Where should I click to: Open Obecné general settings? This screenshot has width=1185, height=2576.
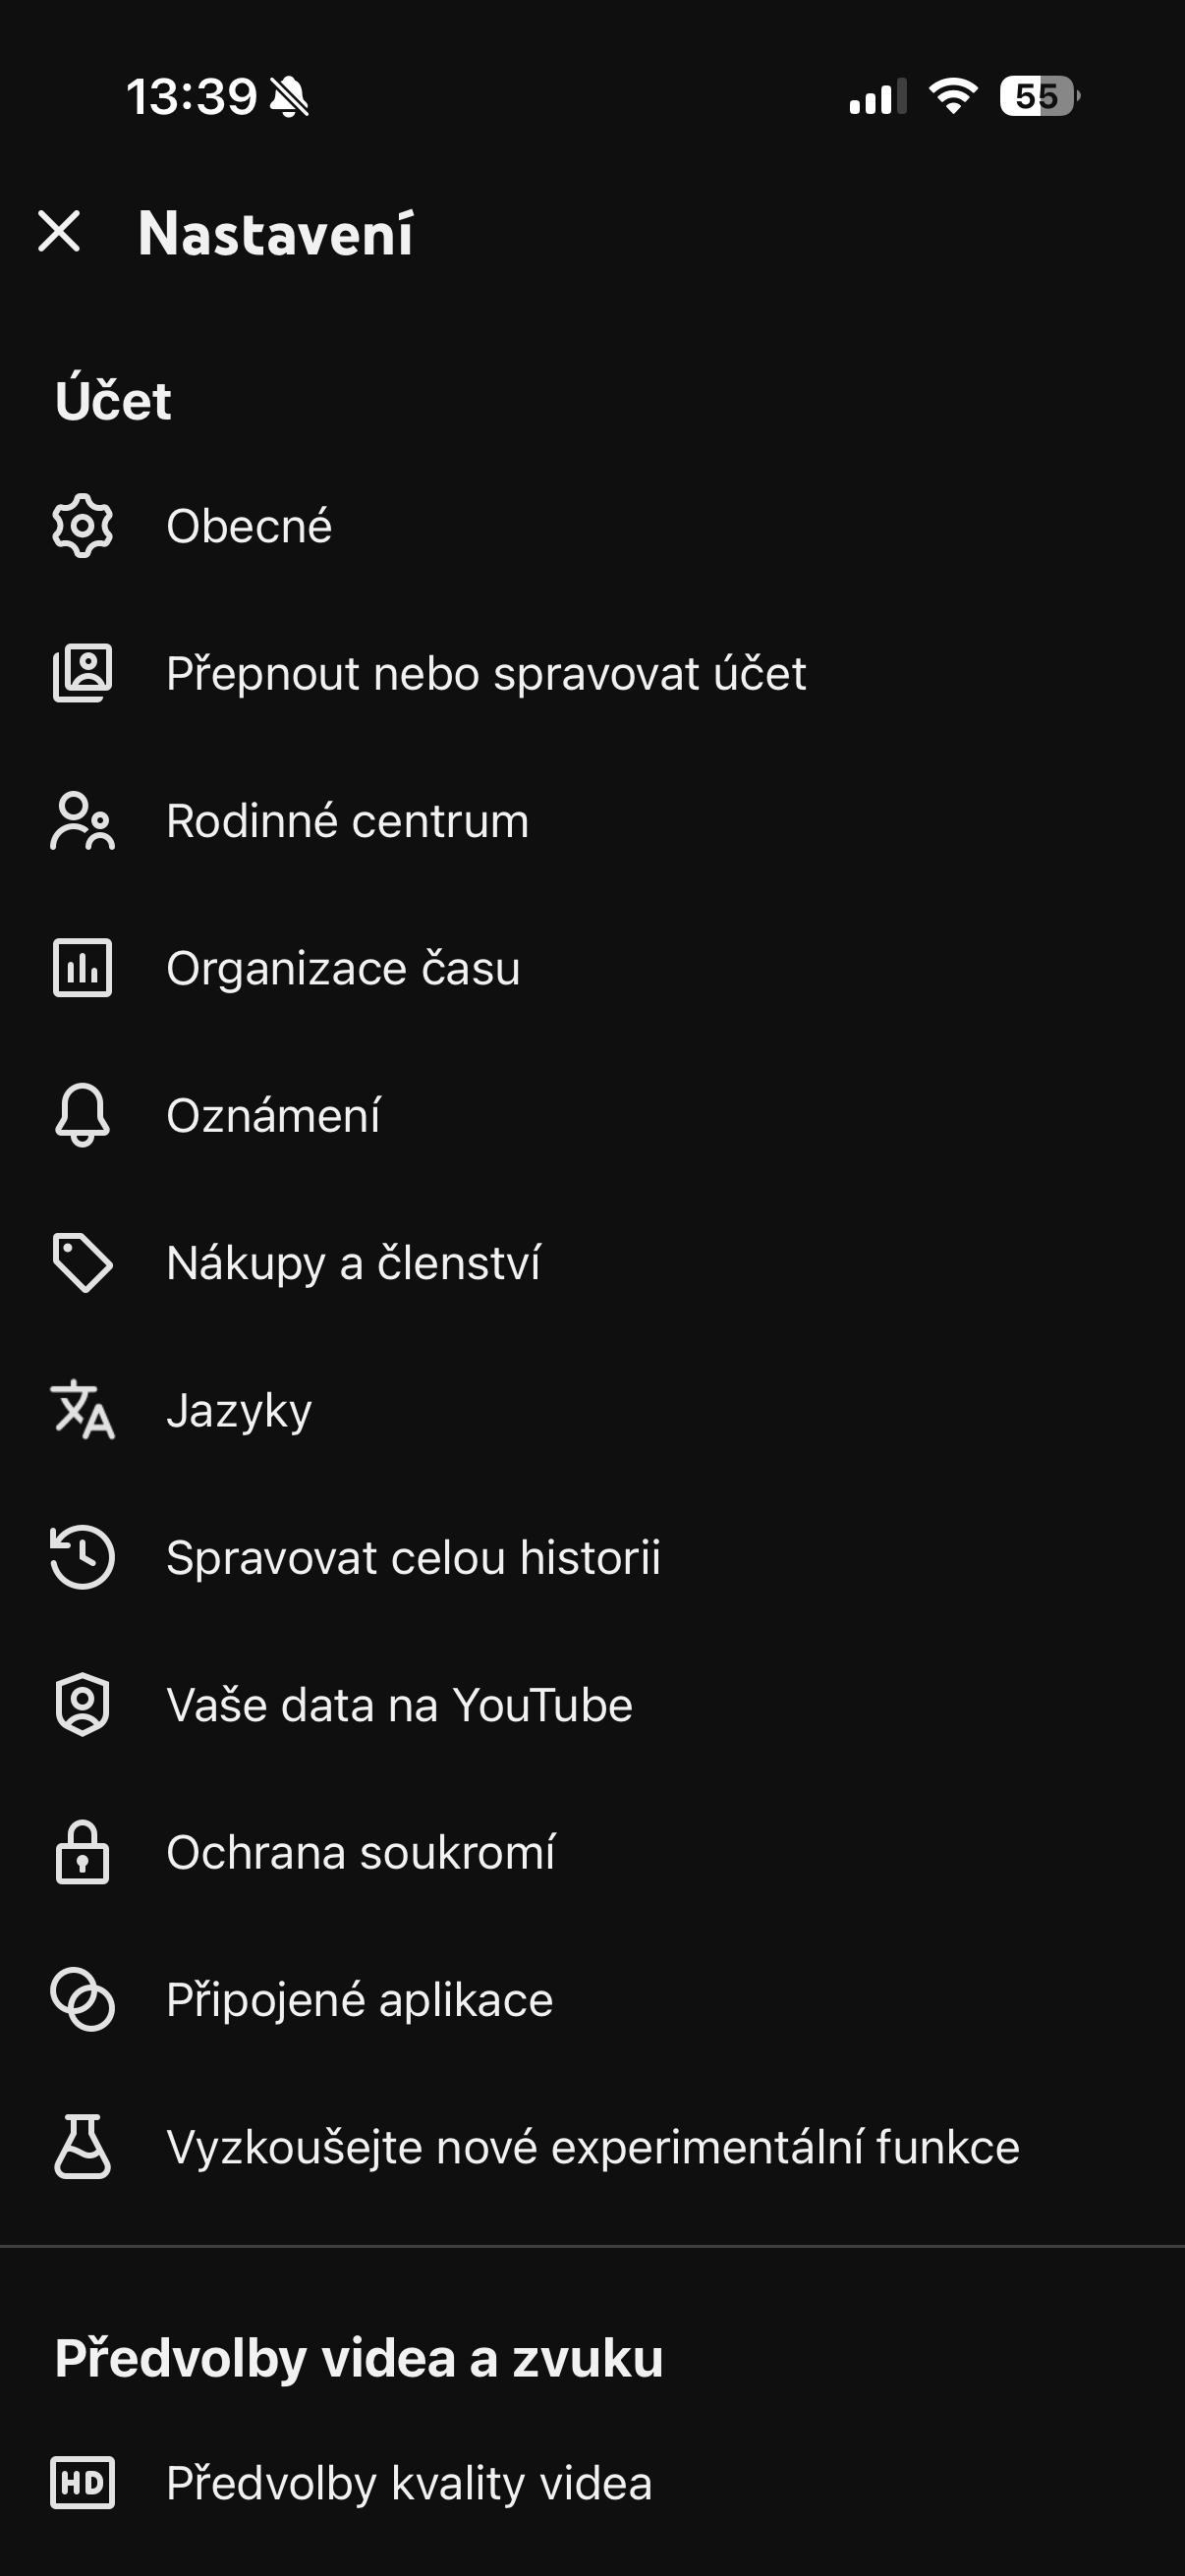249,526
